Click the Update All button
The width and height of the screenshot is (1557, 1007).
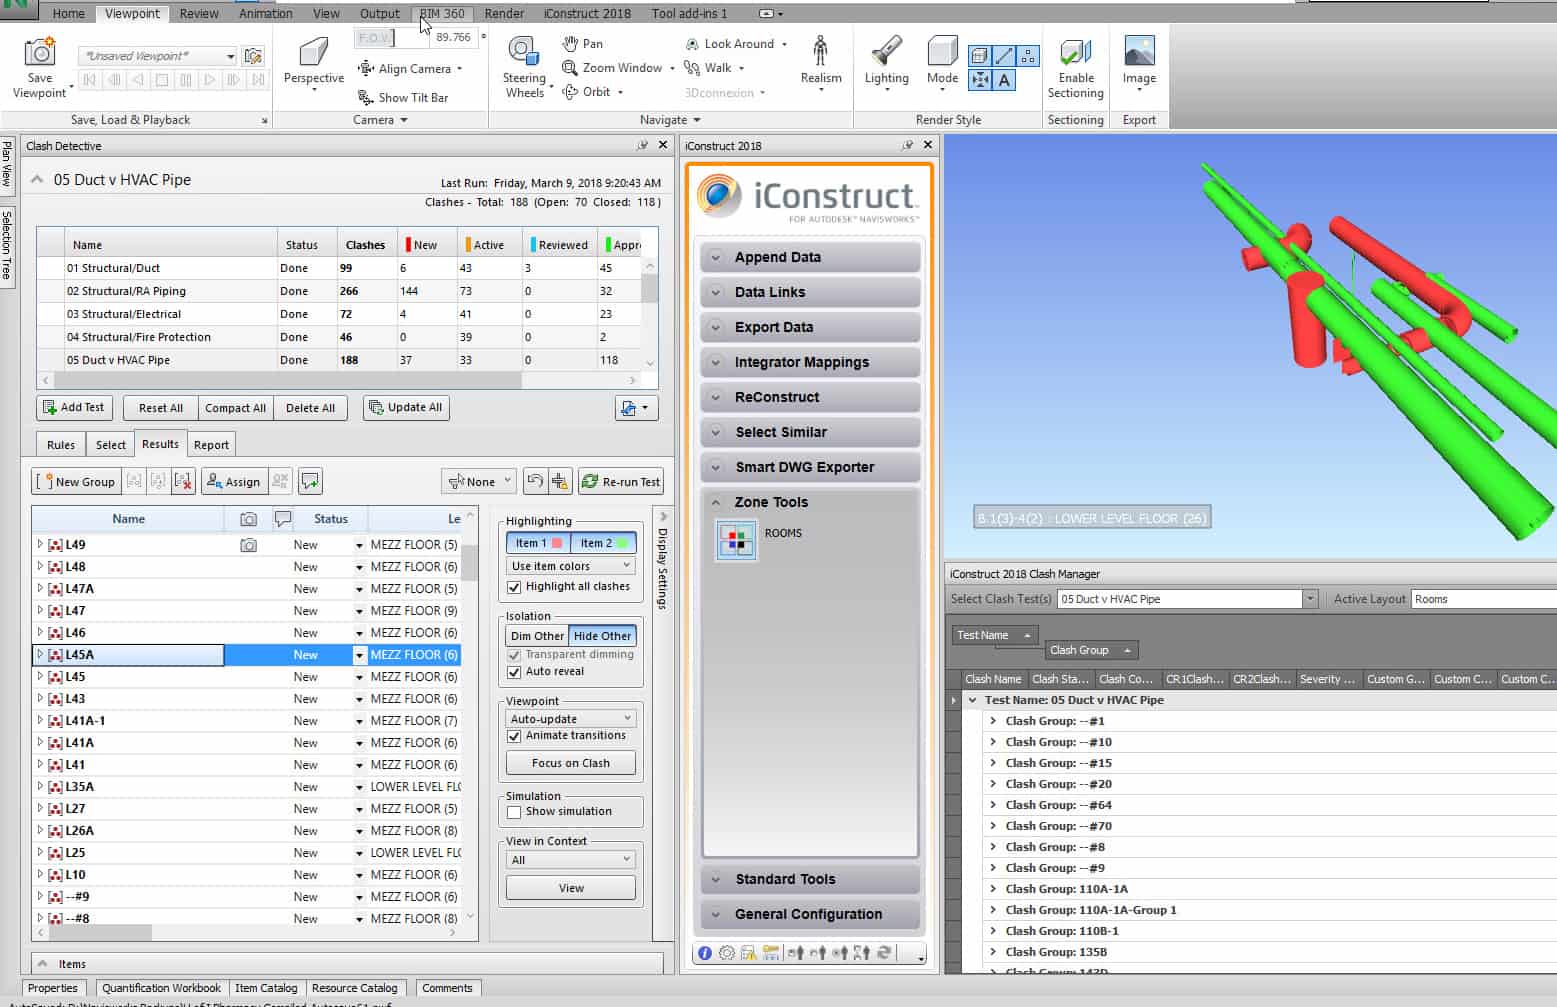(x=405, y=408)
